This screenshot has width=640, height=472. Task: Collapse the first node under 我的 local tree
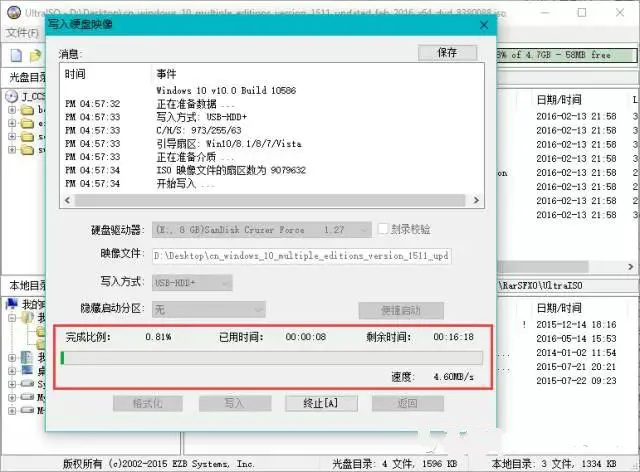point(12,317)
